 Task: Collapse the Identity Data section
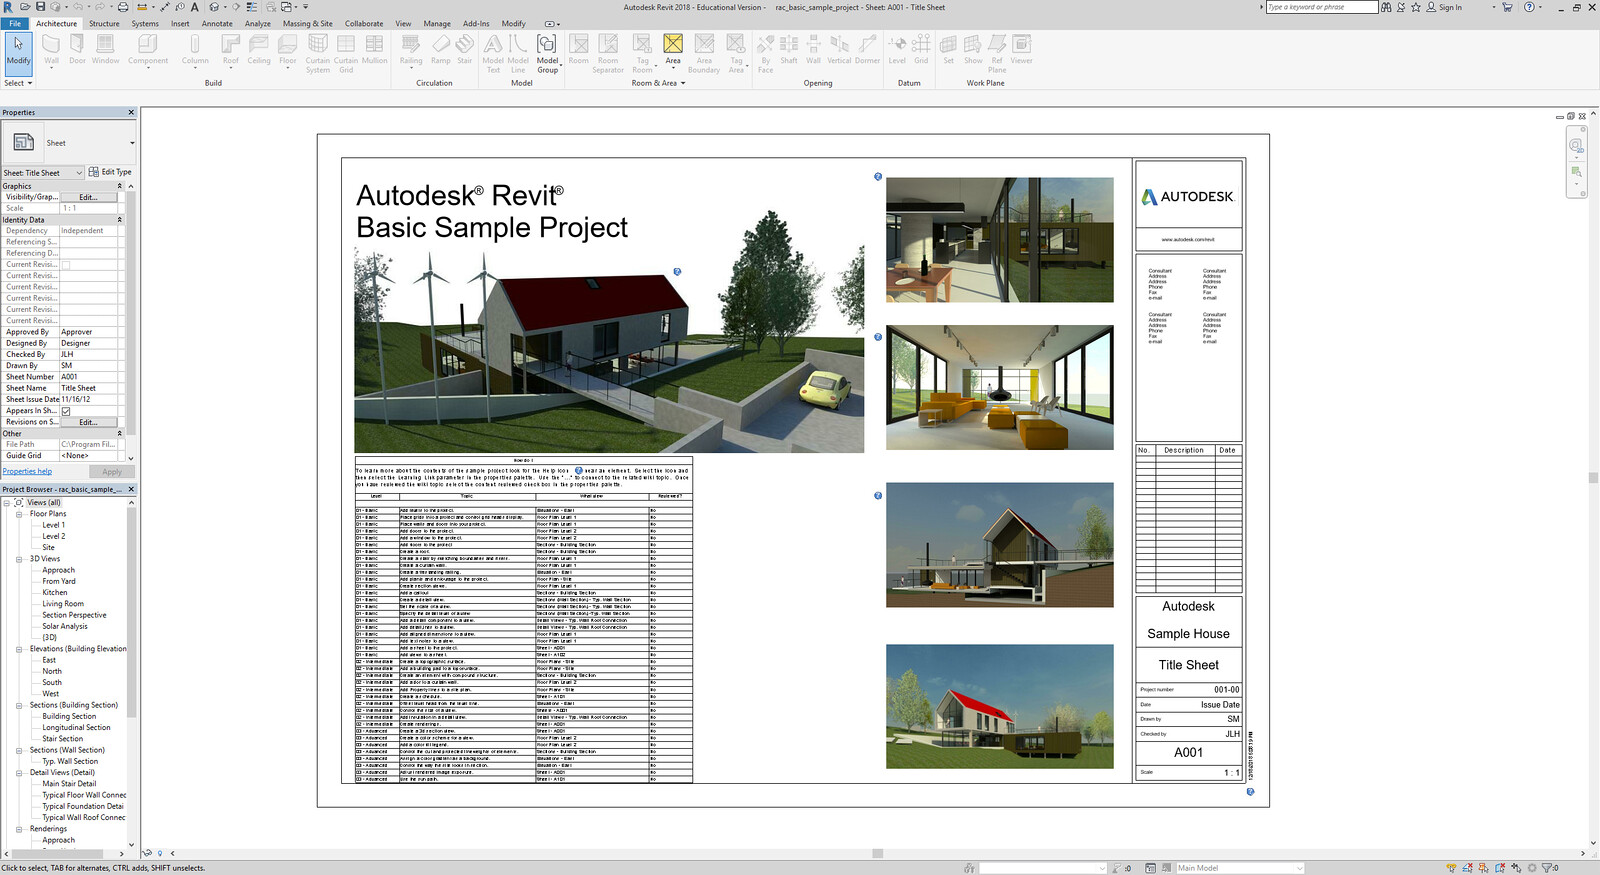pyautogui.click(x=120, y=220)
